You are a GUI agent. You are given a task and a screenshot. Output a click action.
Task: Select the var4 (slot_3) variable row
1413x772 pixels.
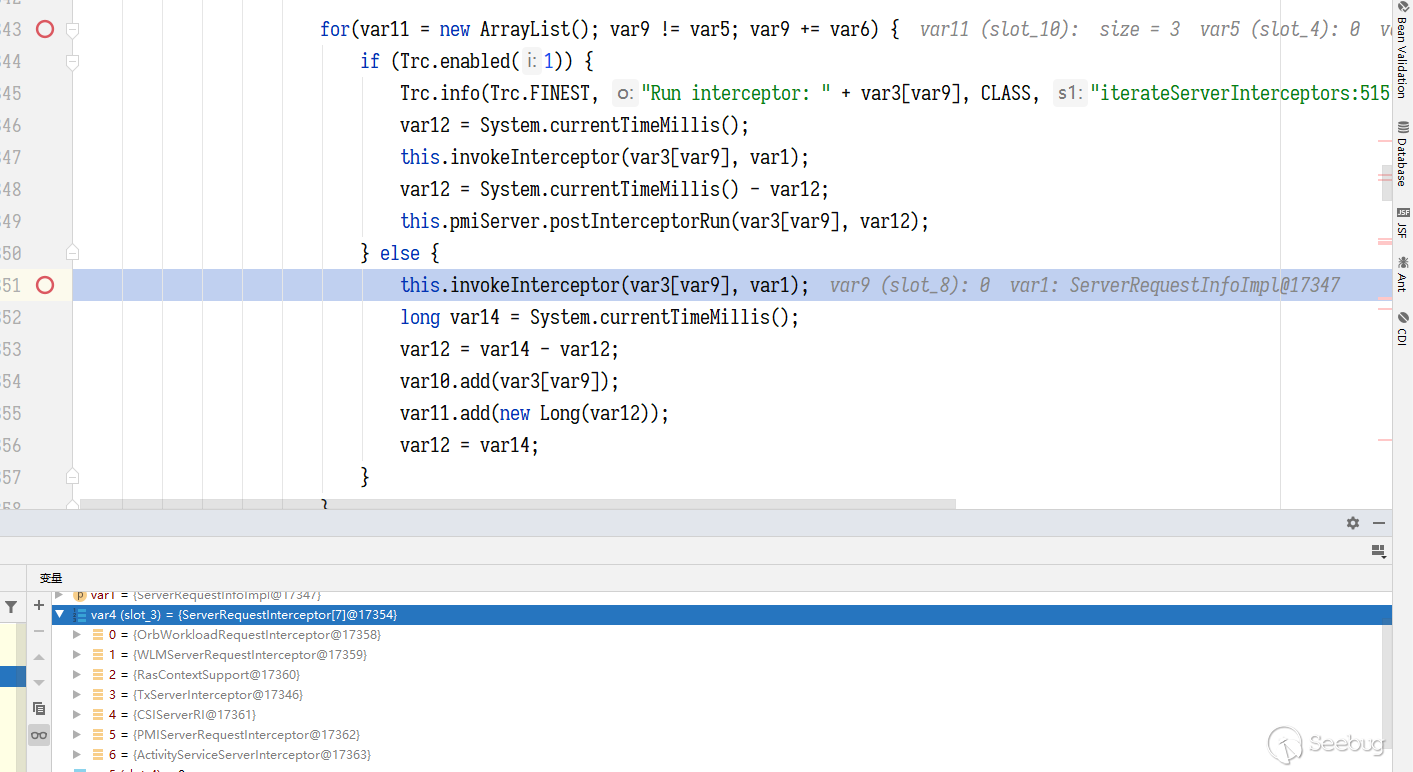coord(721,615)
